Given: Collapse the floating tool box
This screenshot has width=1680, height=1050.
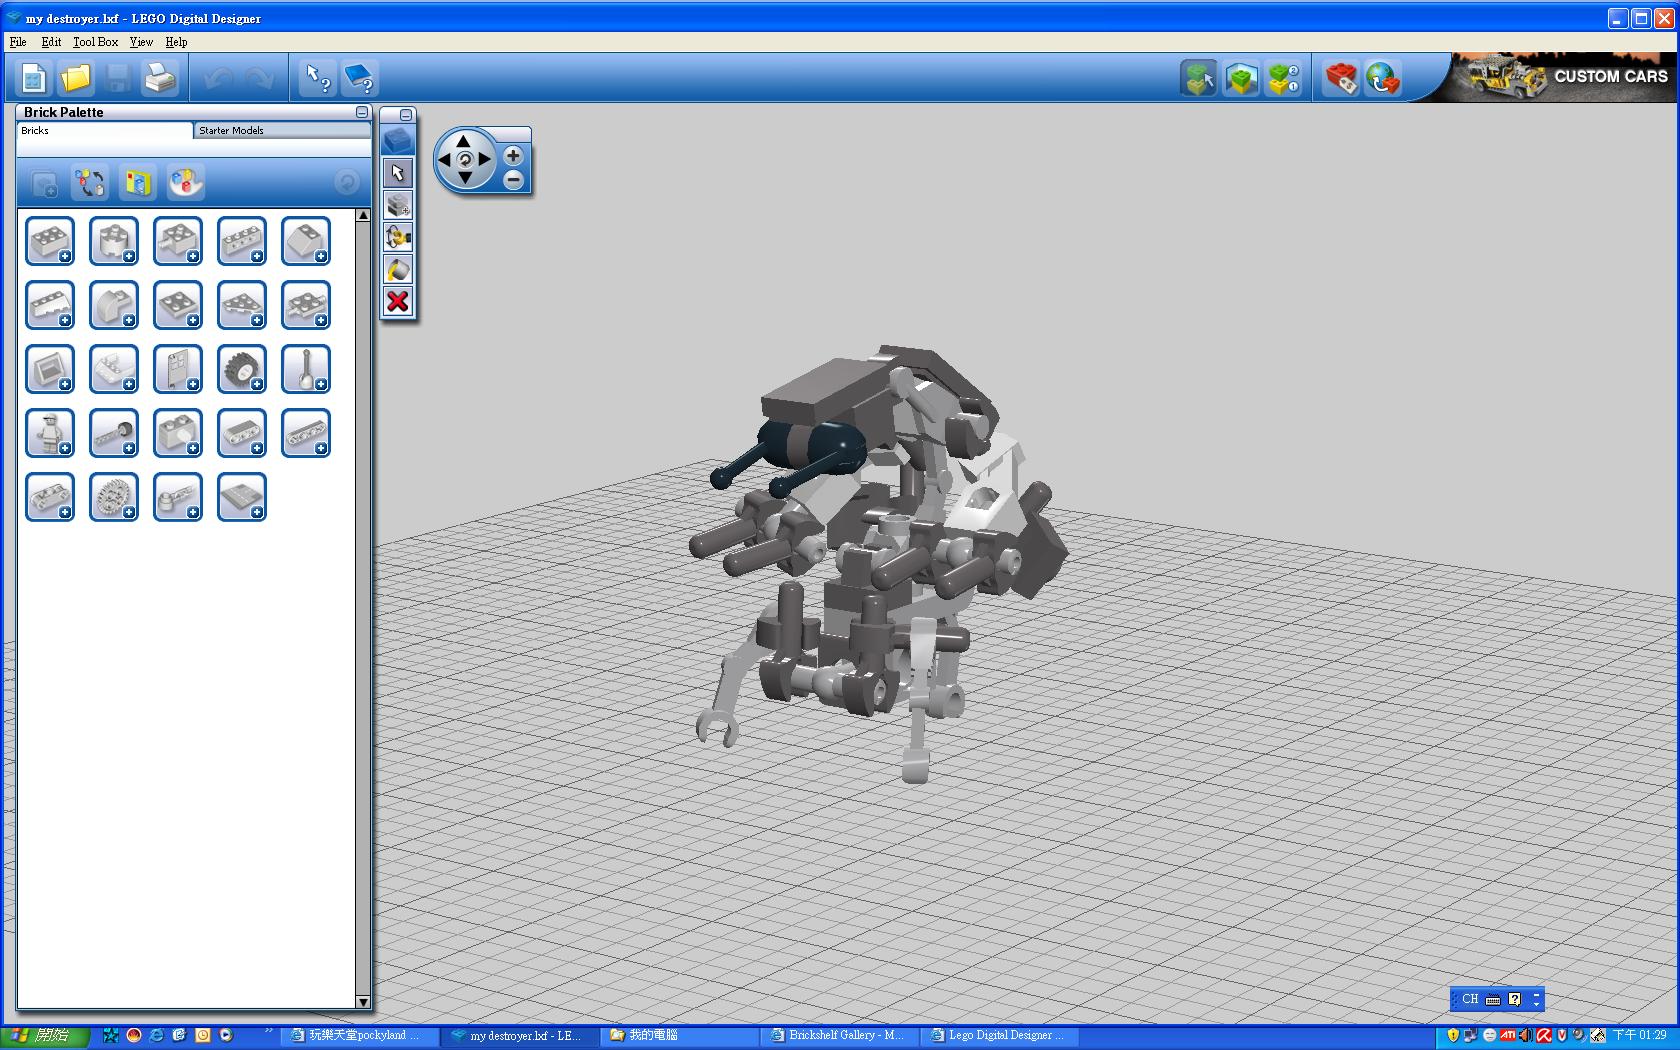Looking at the screenshot, I should click(405, 115).
